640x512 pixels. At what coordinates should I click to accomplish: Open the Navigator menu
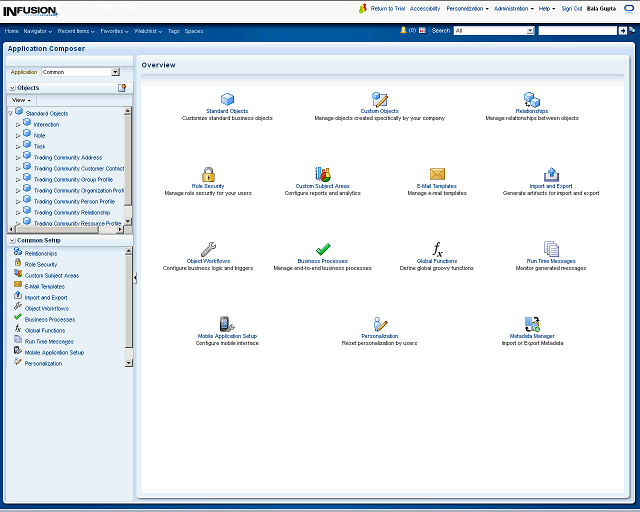pos(39,31)
